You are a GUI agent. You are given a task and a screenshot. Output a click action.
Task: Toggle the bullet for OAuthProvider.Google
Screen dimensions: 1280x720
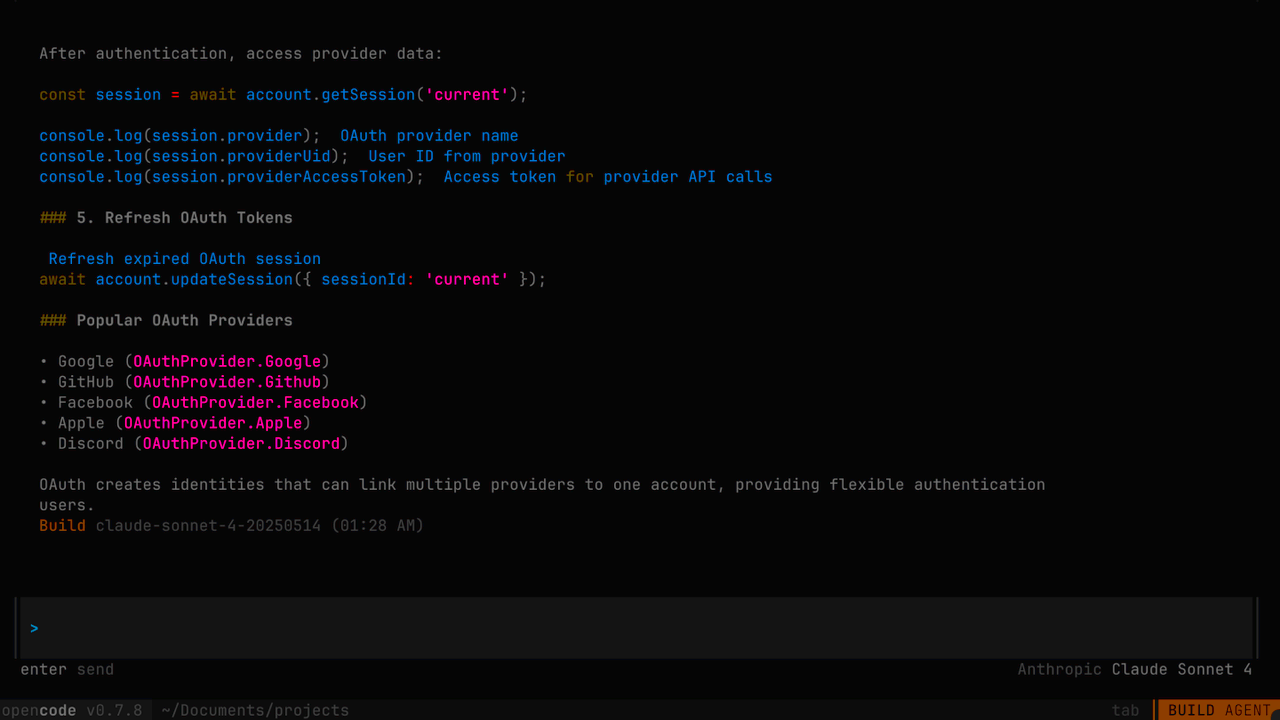pyautogui.click(x=43, y=361)
